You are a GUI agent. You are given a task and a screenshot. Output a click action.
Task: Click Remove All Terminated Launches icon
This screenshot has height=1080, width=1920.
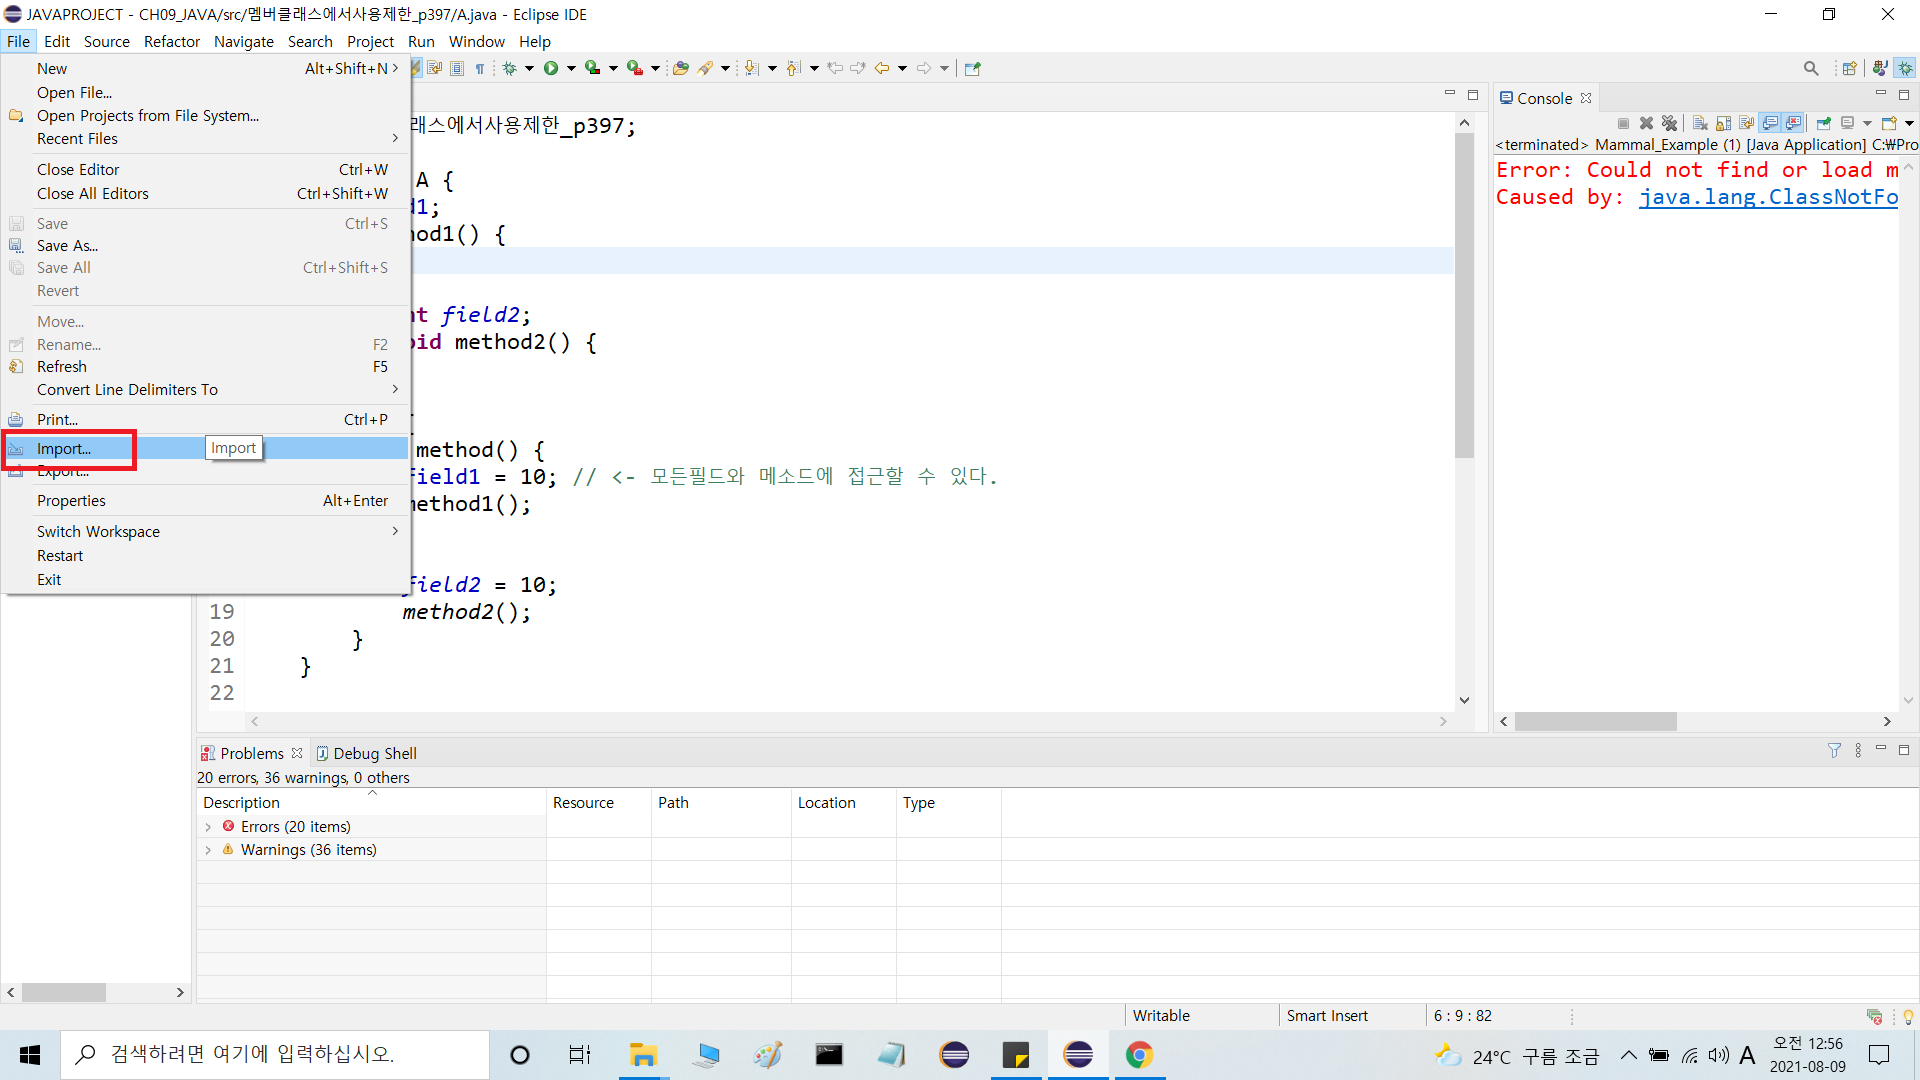point(1669,123)
